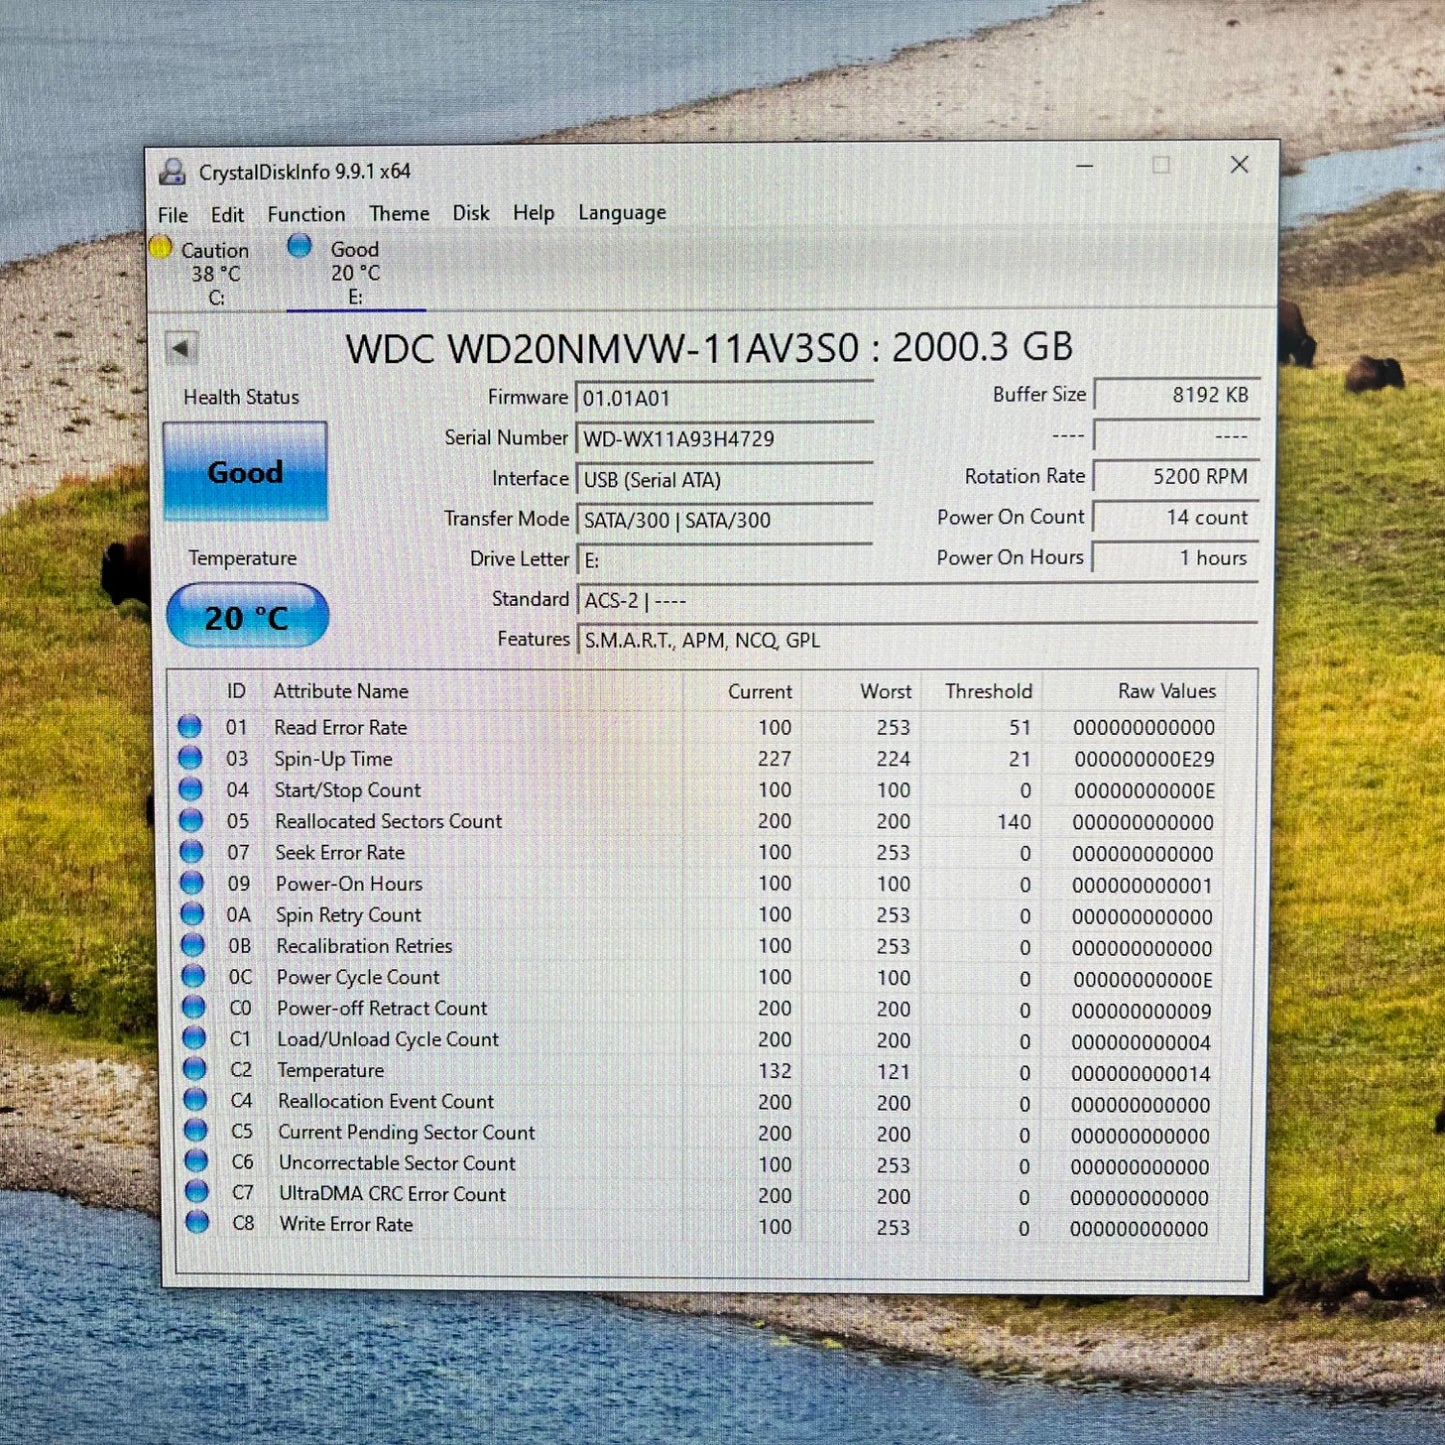This screenshot has height=1445, width=1445.
Task: Click the blue Good status orb for E:
Action: click(299, 246)
